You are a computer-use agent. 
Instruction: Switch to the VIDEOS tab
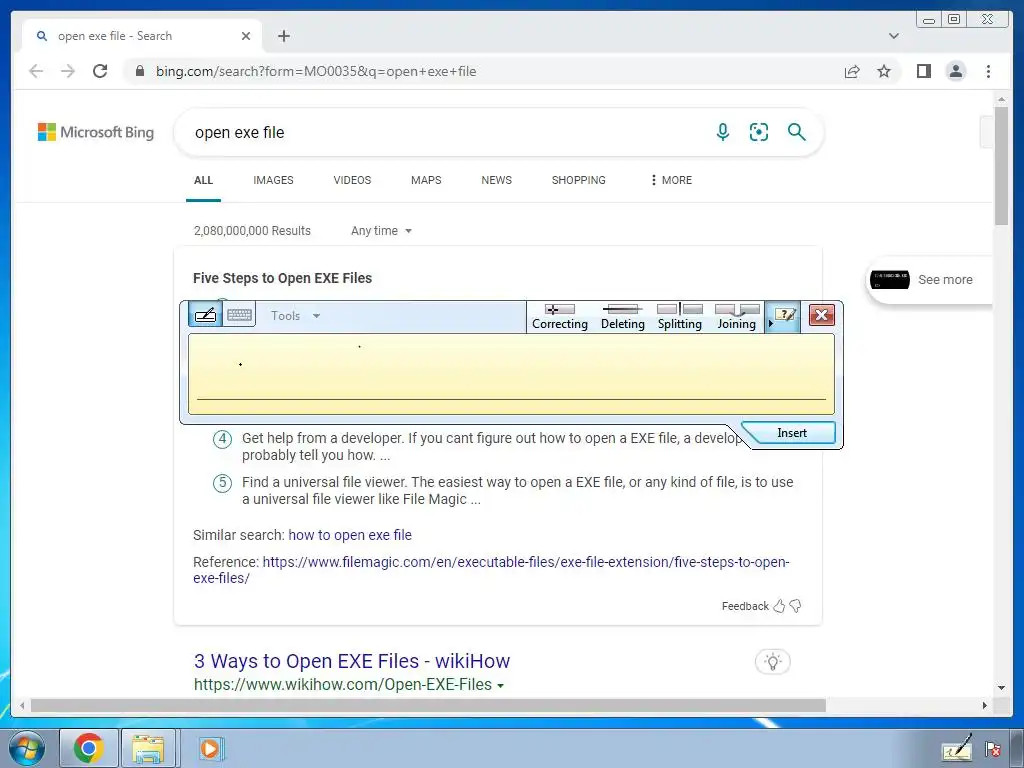tap(352, 180)
